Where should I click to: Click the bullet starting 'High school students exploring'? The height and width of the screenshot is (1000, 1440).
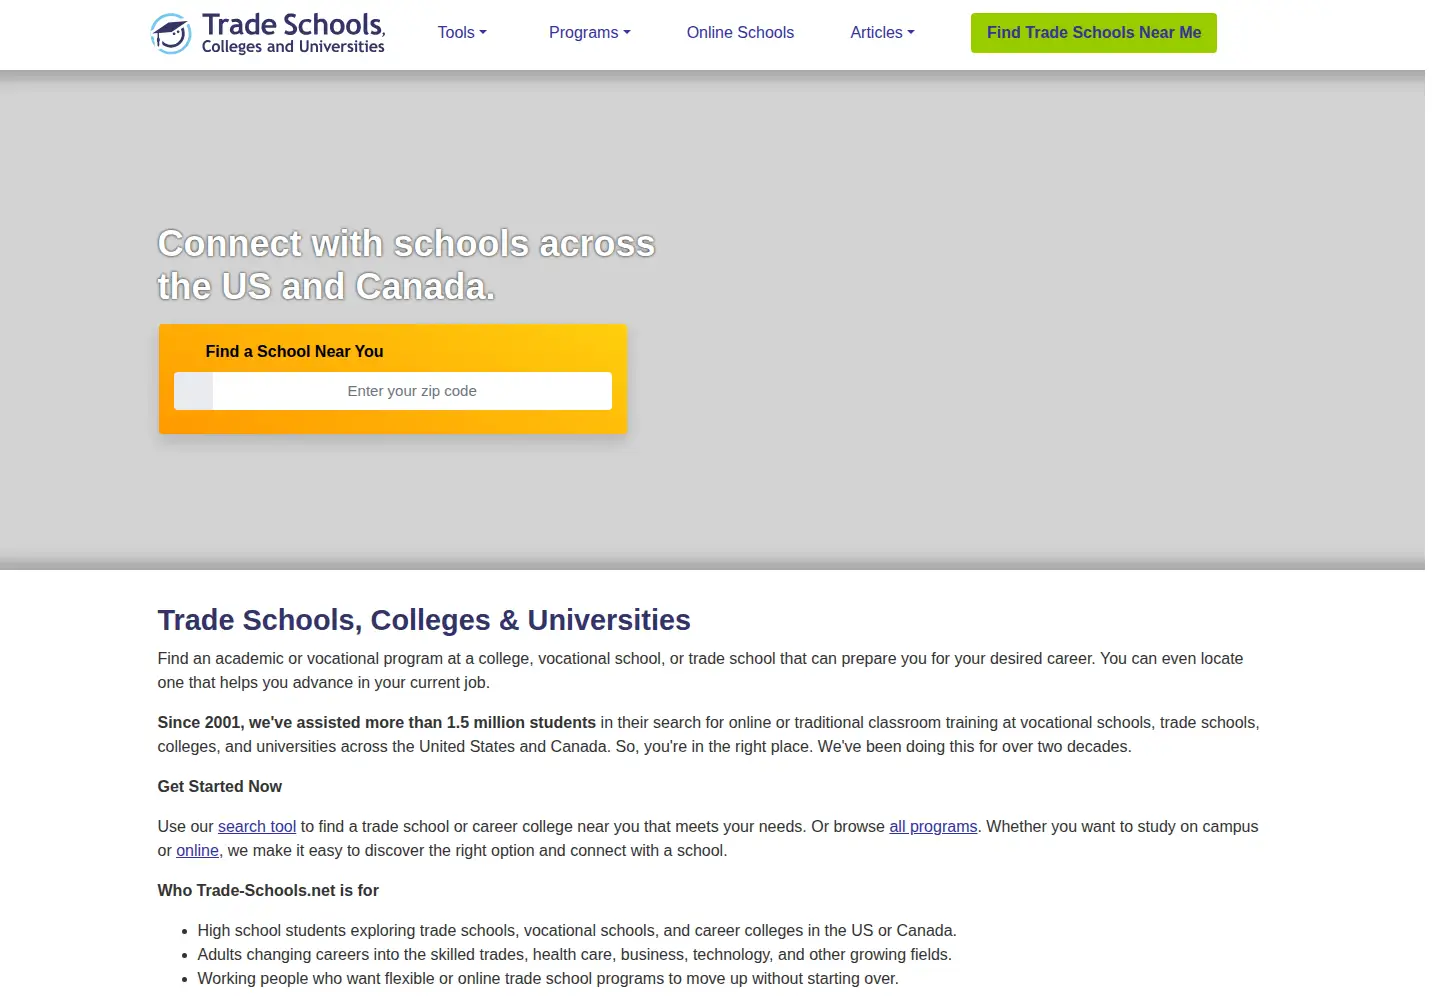tap(577, 931)
